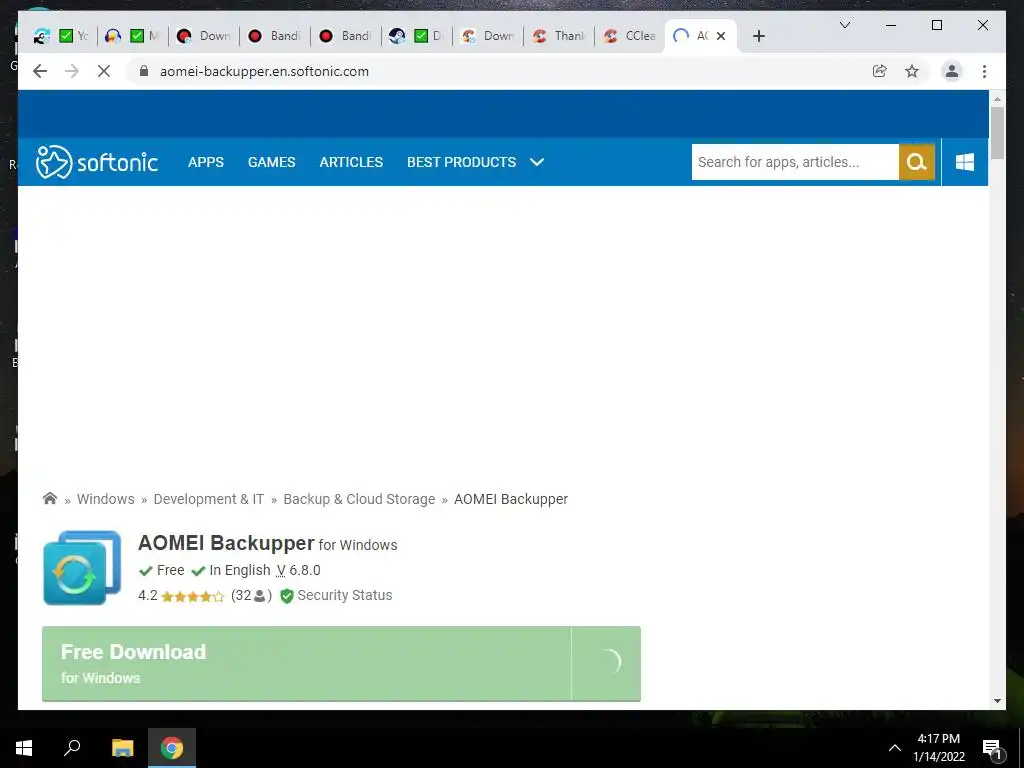This screenshot has width=1024, height=768.
Task: Open the Chrome profile avatar menu
Action: coord(952,71)
